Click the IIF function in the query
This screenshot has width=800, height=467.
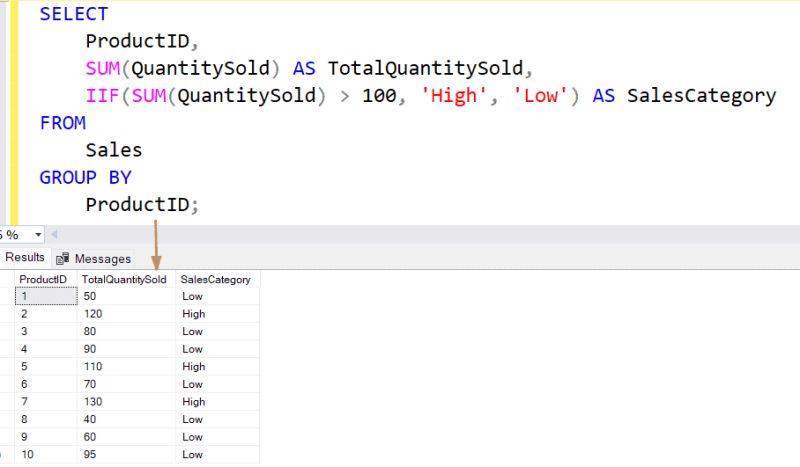pyautogui.click(x=102, y=95)
